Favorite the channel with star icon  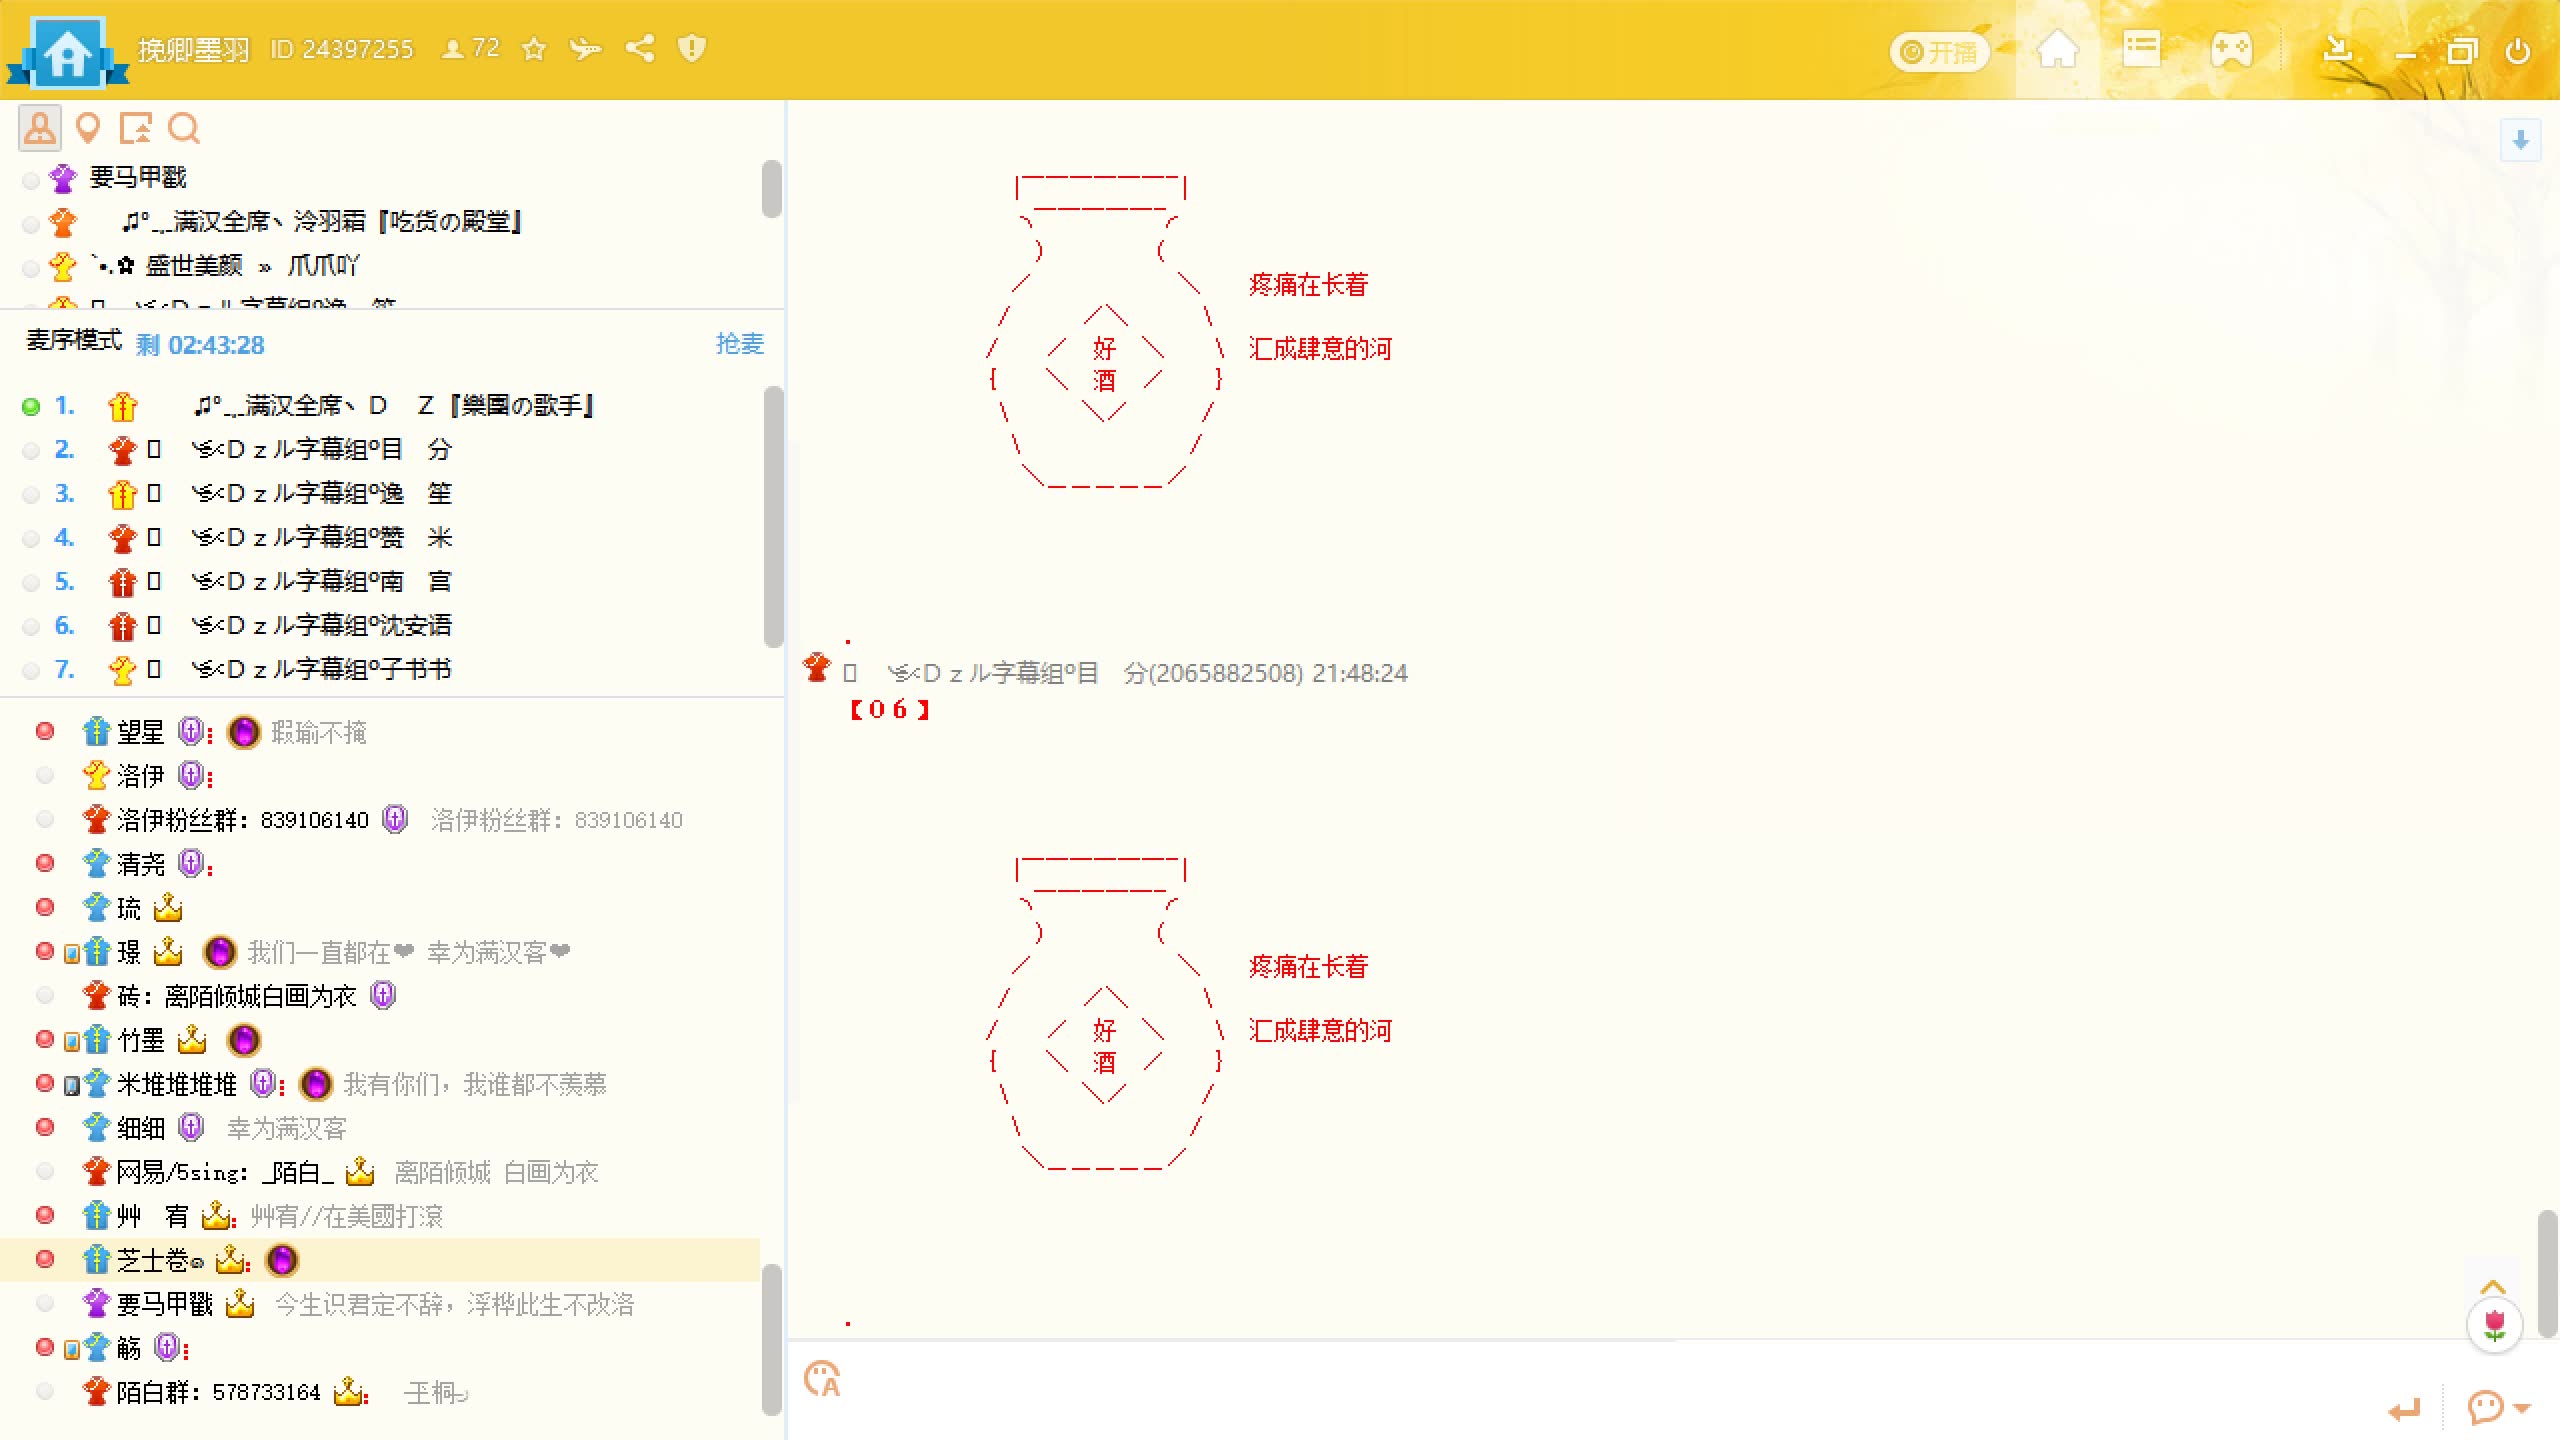(534, 49)
